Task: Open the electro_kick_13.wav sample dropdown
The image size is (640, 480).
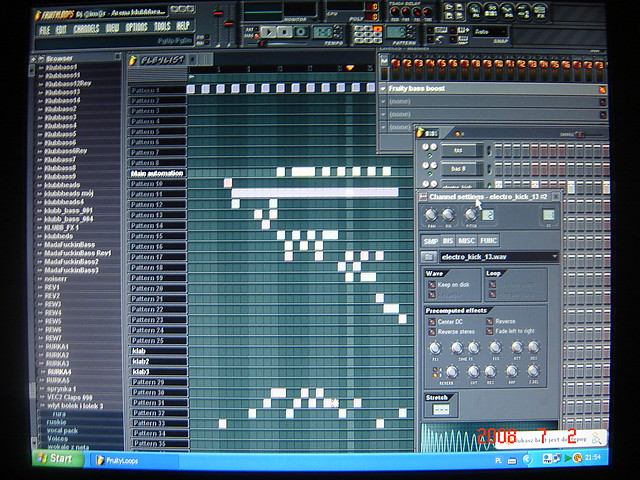Action: (554, 256)
